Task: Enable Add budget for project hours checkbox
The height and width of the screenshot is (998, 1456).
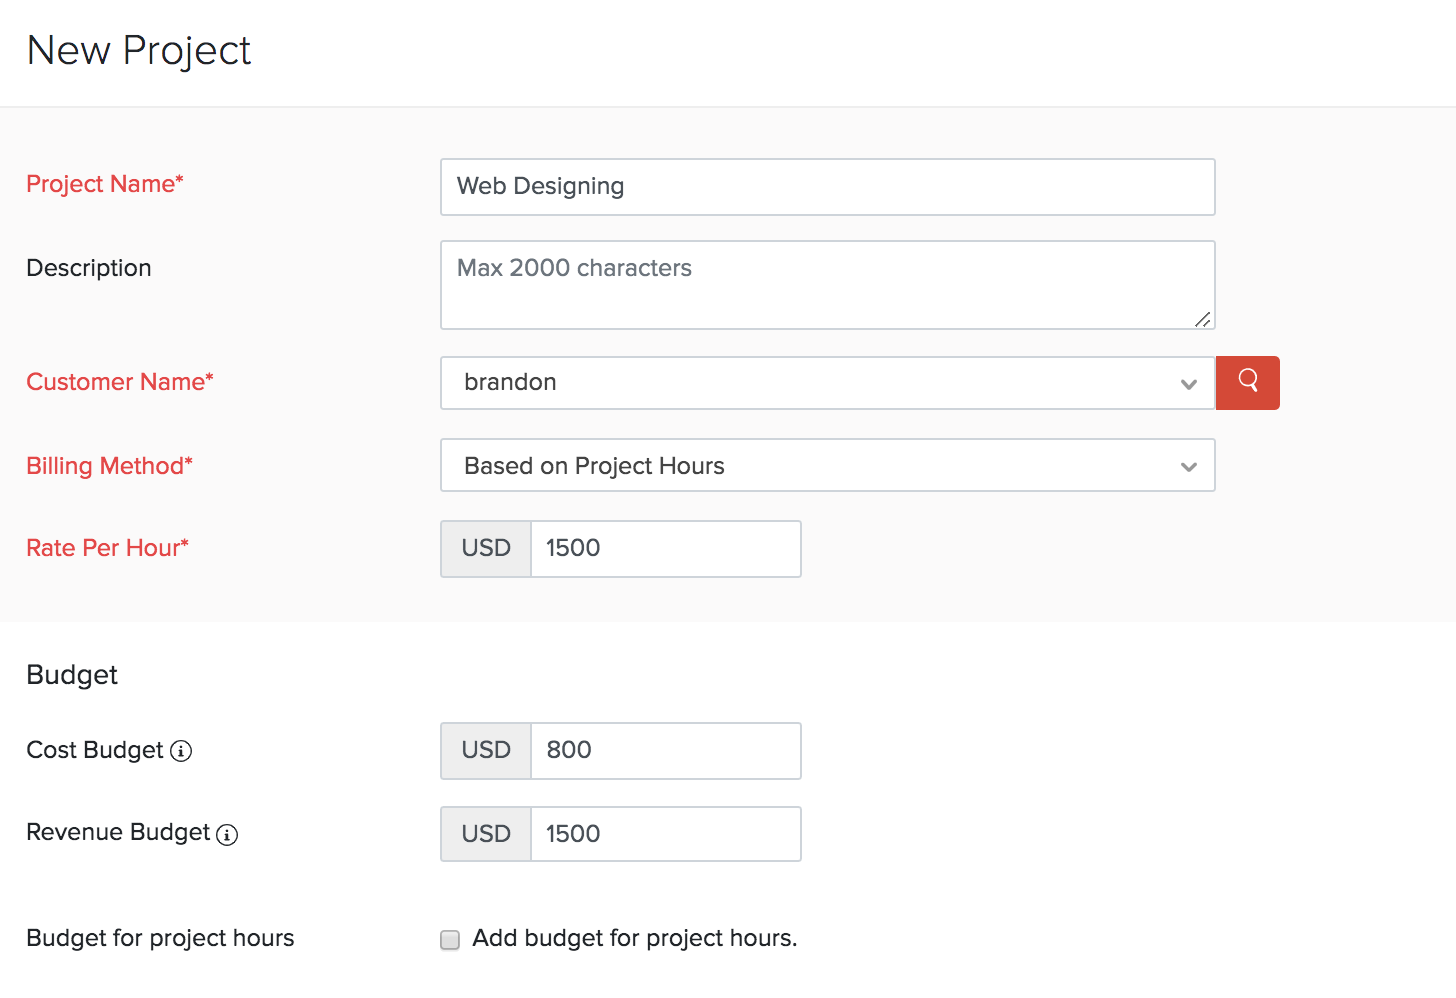Action: coord(450,940)
